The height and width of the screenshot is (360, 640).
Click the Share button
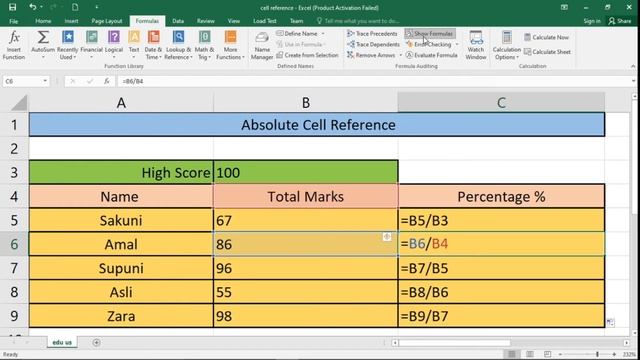tap(620, 21)
